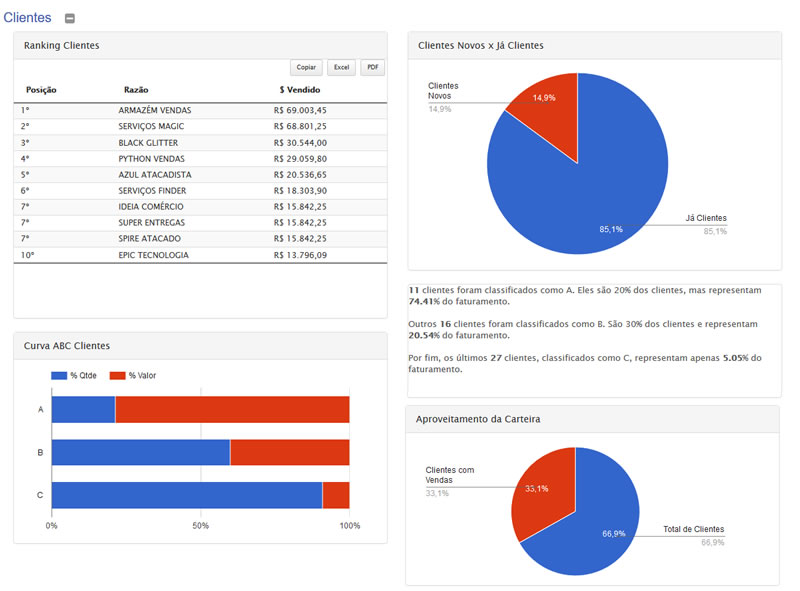Click the blue bar segment for class B

pyautogui.click(x=140, y=452)
